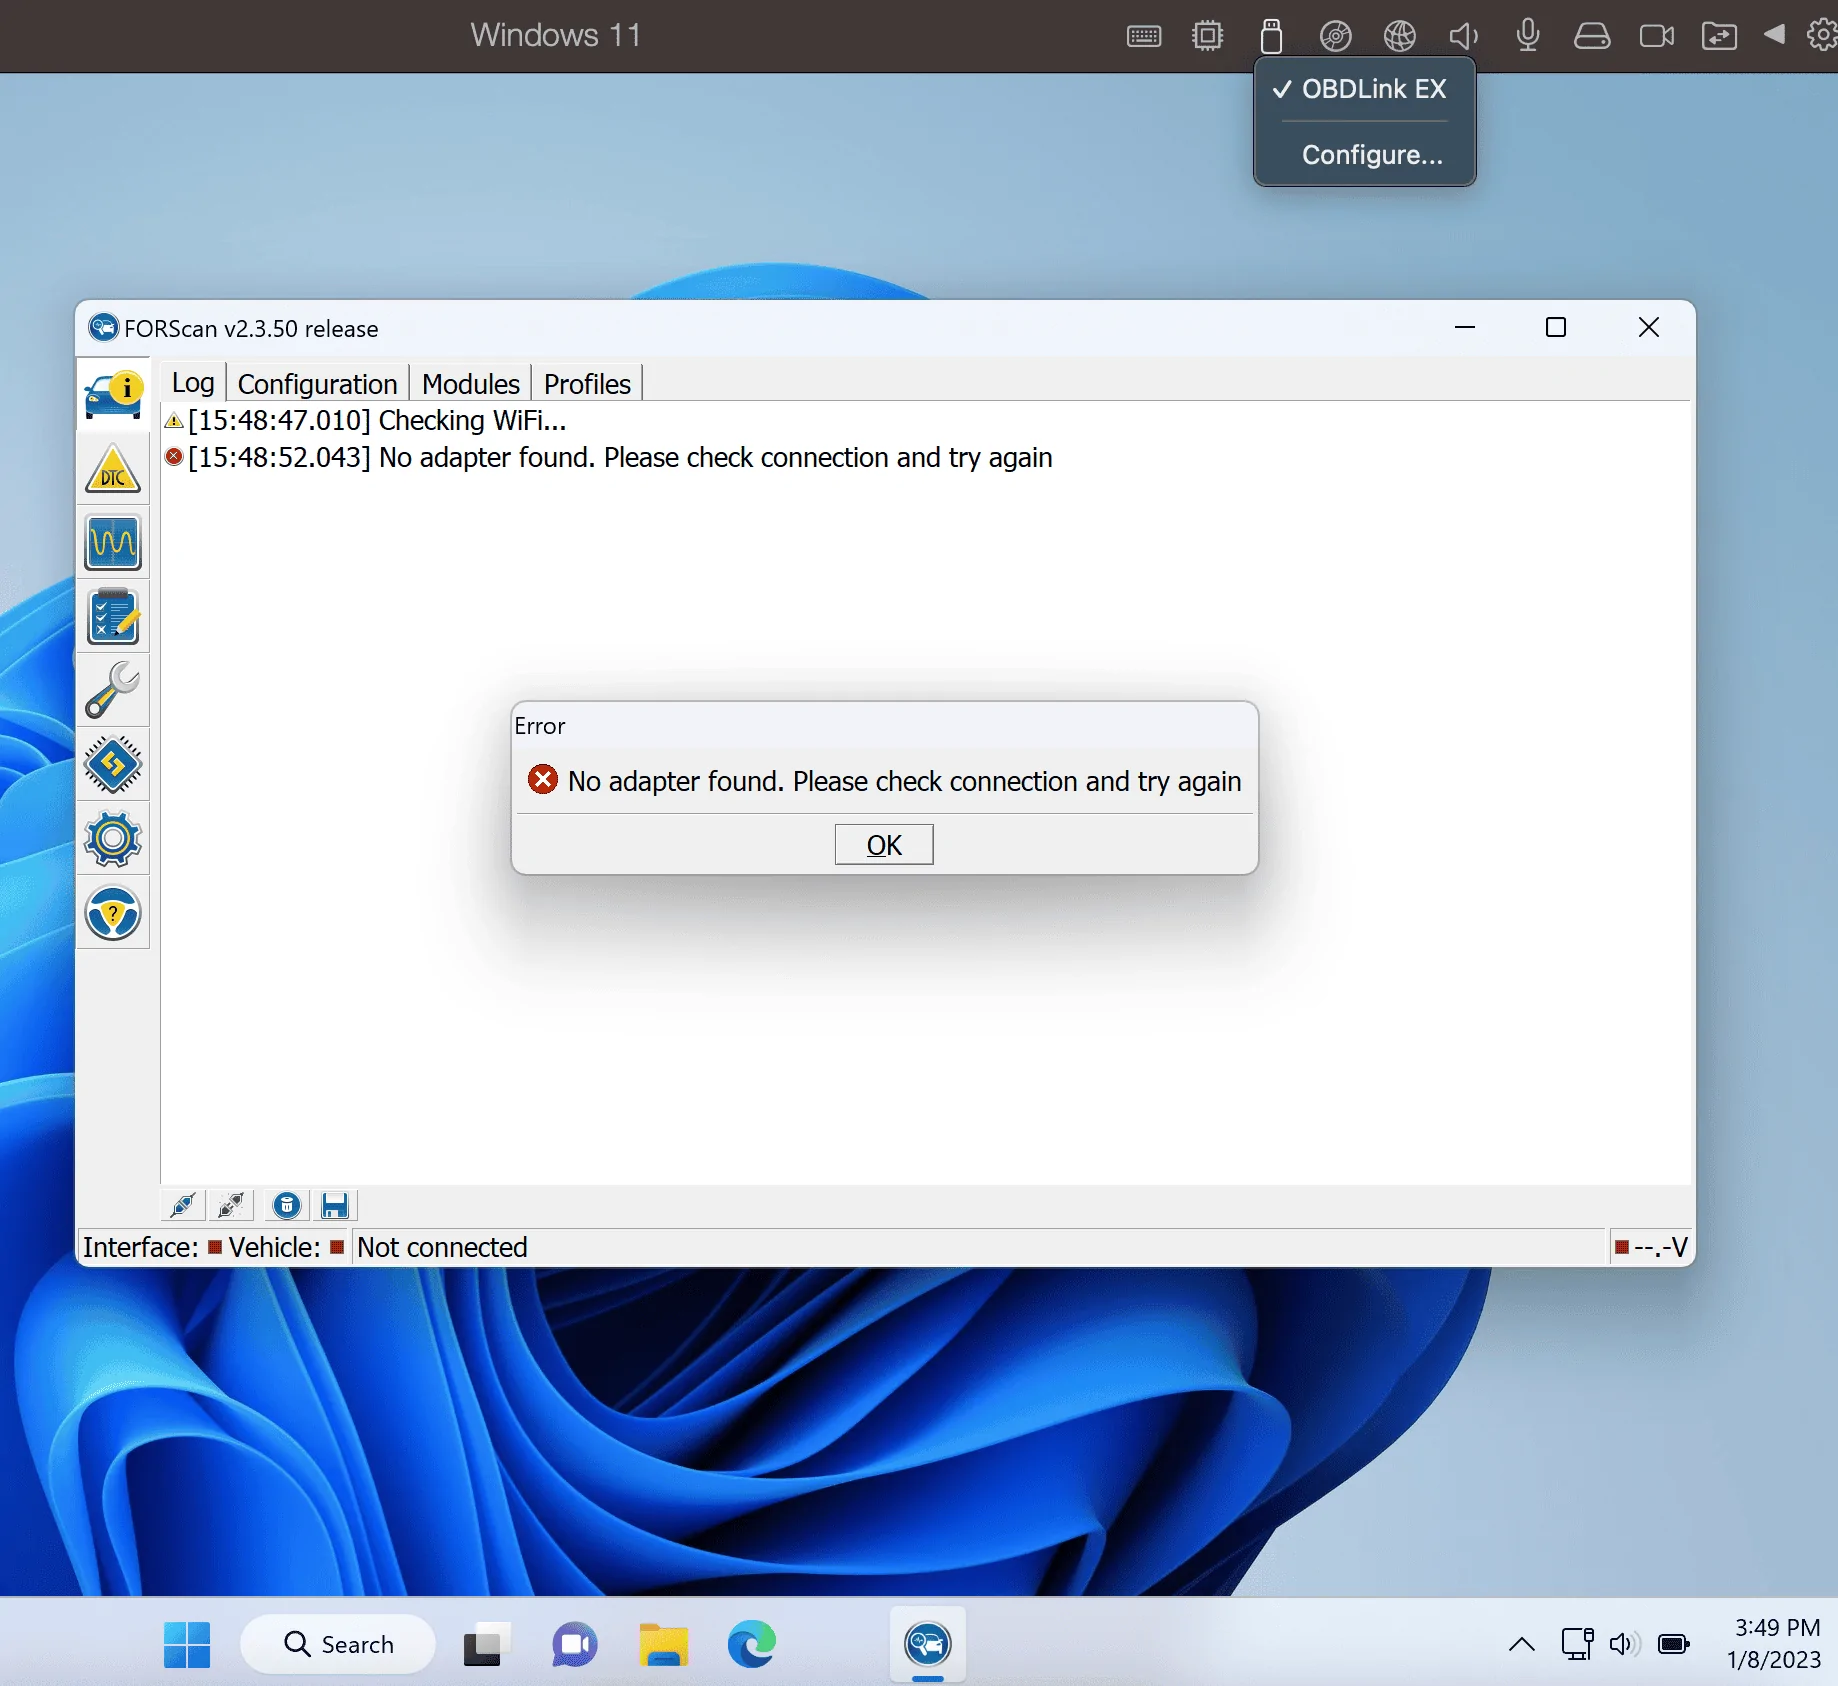The width and height of the screenshot is (1838, 1686).
Task: Open the FORScan Settings gear icon
Action: [x=113, y=839]
